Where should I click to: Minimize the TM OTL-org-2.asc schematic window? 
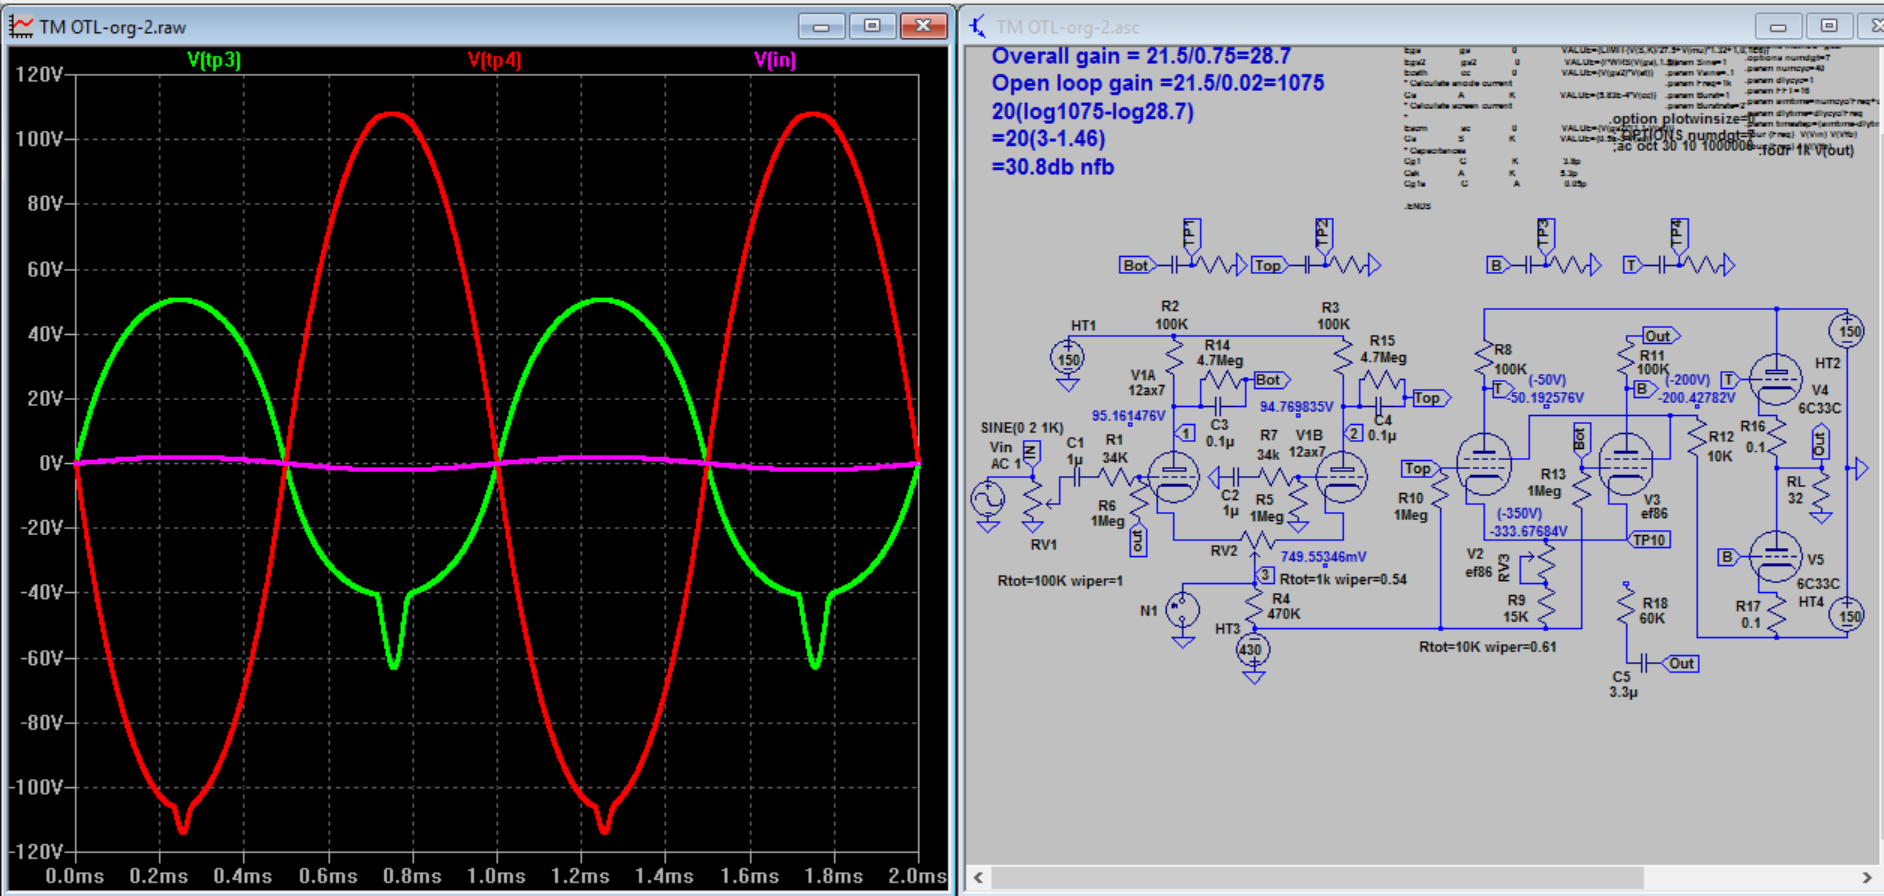click(1778, 26)
